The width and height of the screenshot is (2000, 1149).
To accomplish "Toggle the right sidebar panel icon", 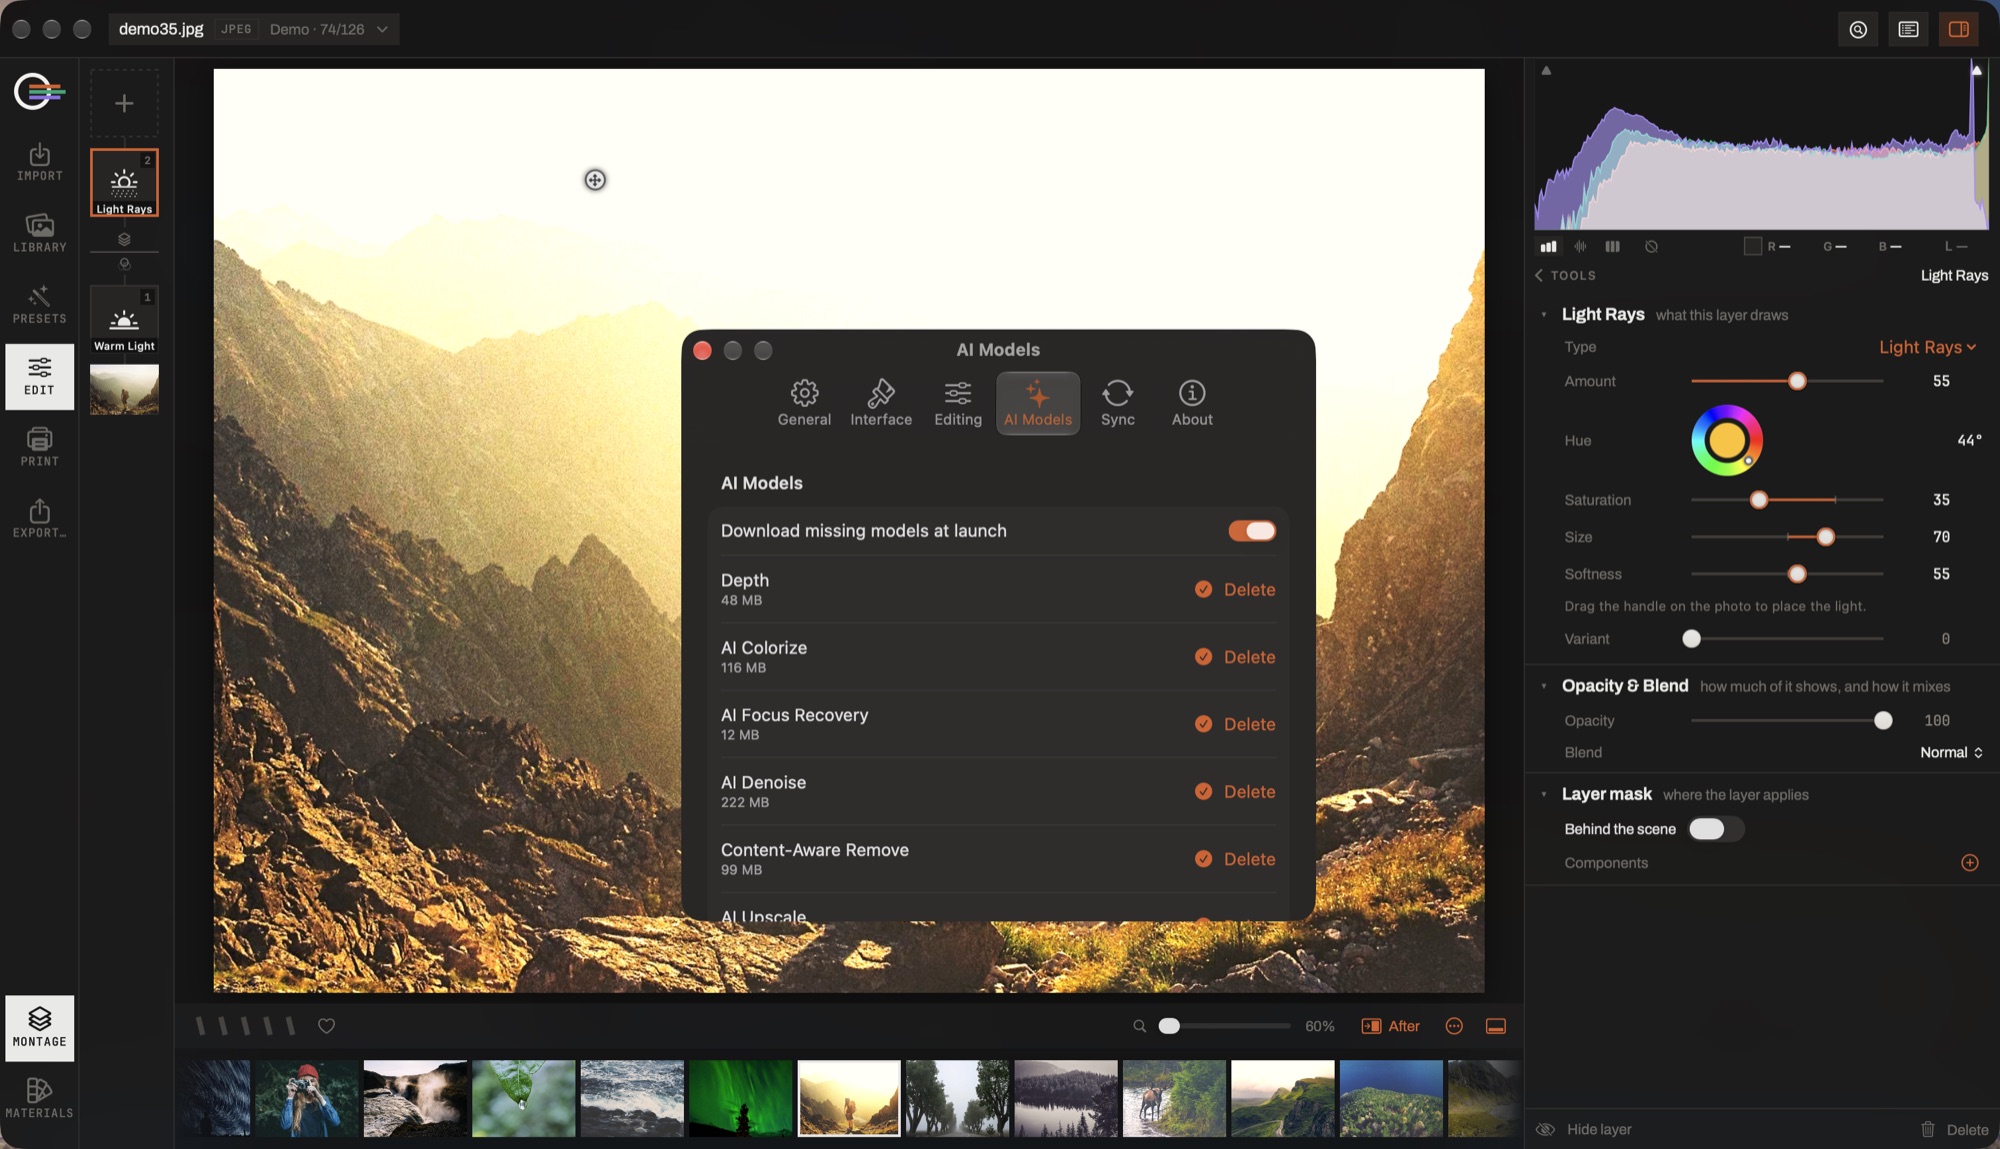I will point(1959,29).
